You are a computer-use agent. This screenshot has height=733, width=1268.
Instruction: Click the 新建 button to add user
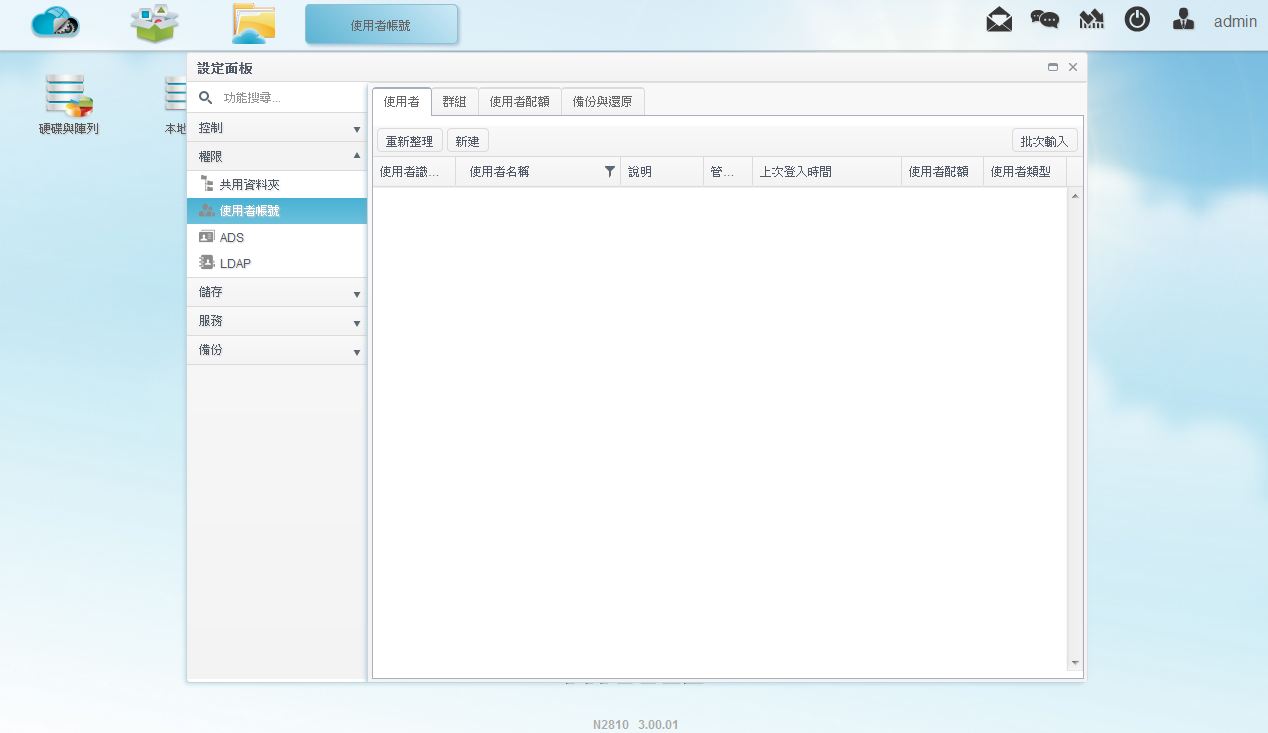pos(468,141)
